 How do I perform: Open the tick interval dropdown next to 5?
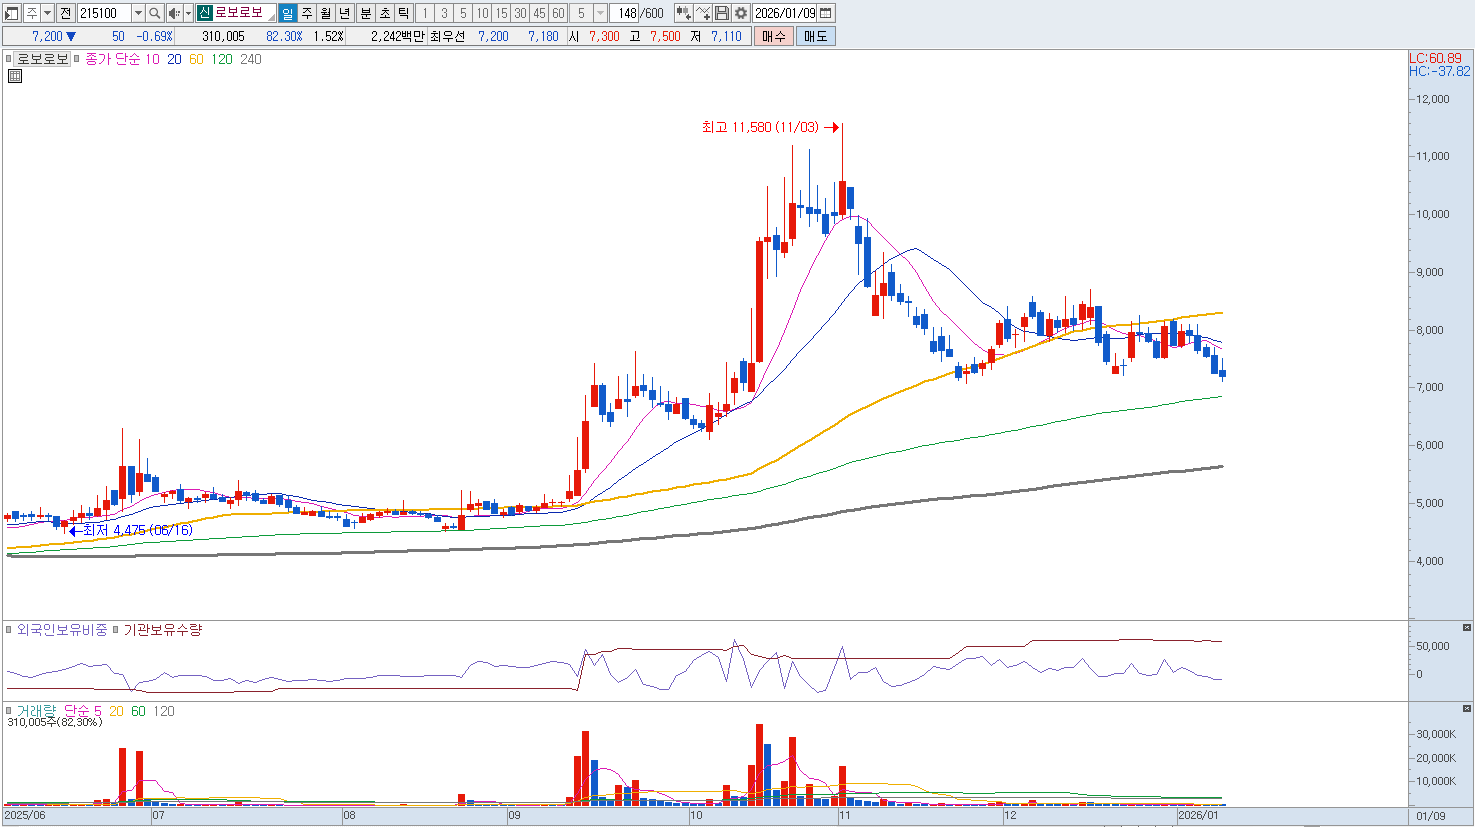tap(600, 13)
